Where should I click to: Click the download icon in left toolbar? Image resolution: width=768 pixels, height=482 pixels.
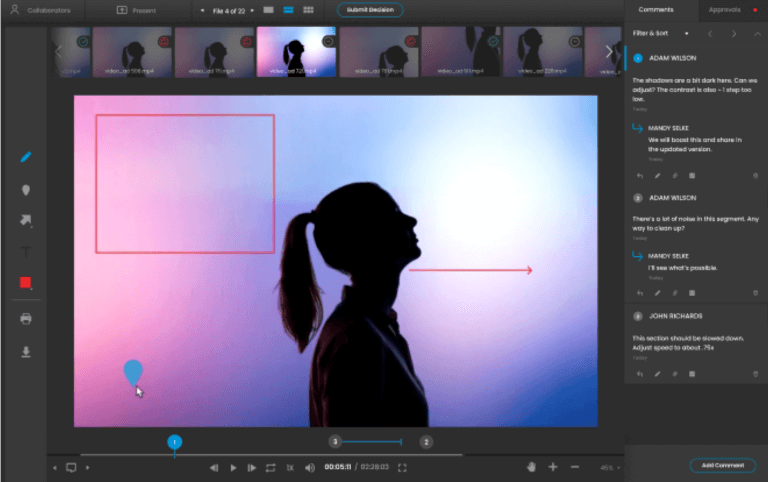point(26,351)
